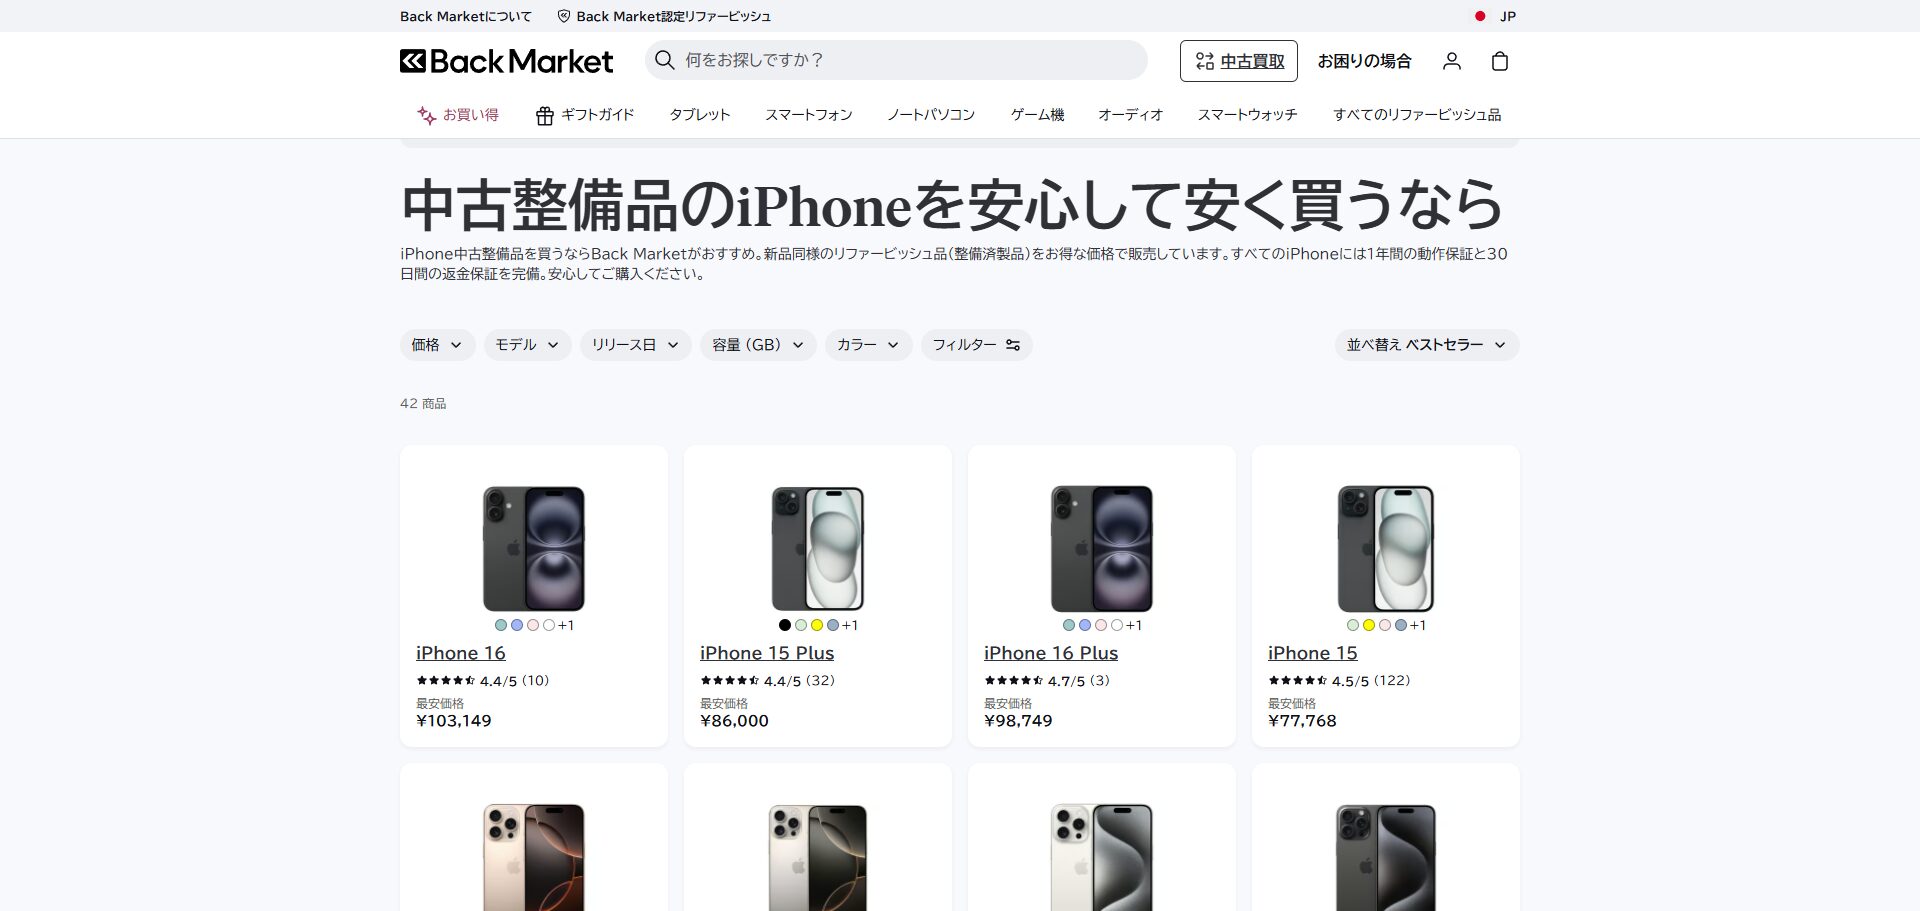Click the gift icon beside ギフトガイド
This screenshot has width=1920, height=911.
545,116
